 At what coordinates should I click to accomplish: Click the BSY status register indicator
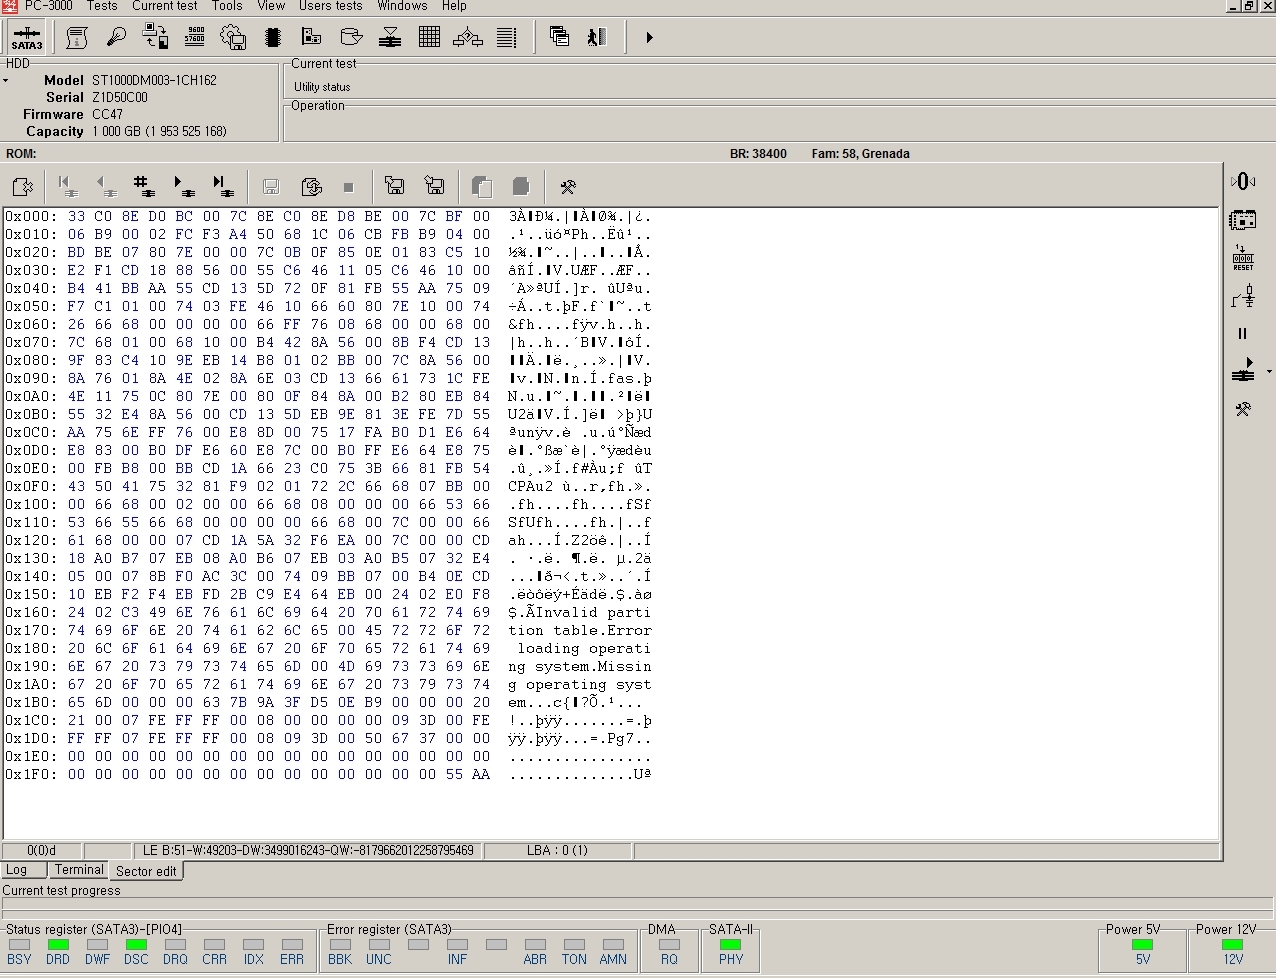[19, 945]
